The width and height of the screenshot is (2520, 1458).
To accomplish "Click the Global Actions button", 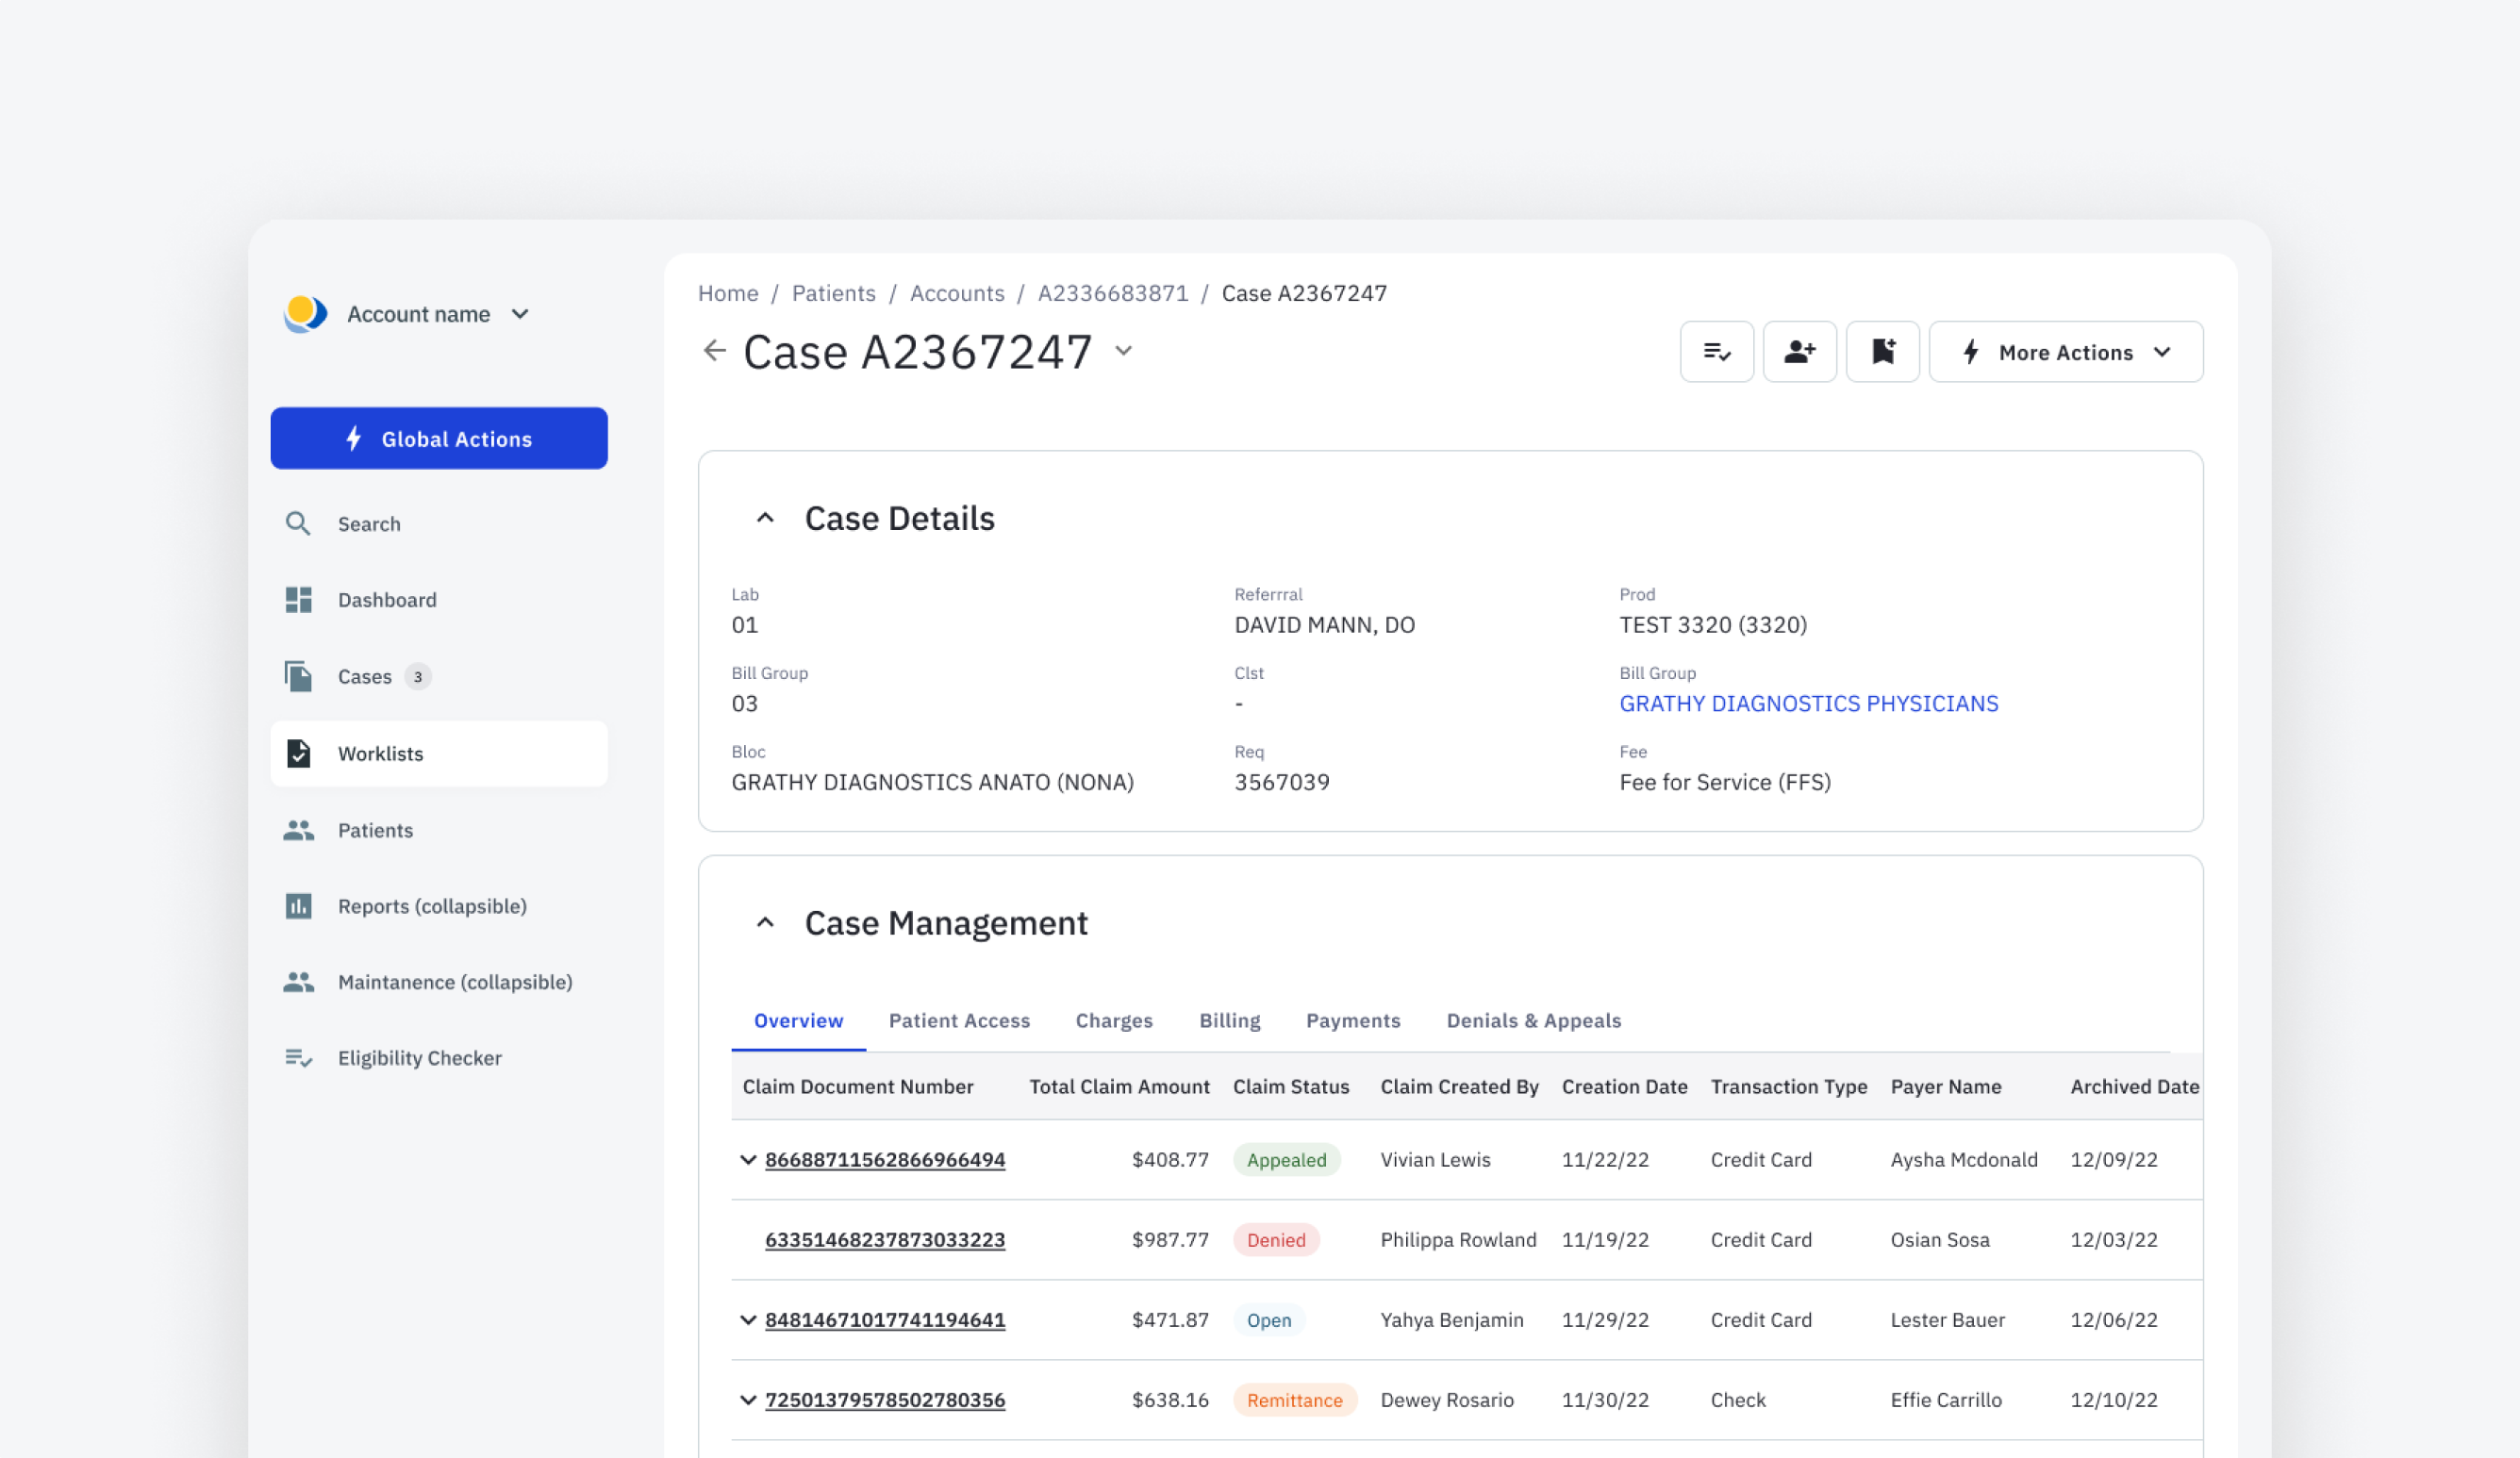I will [x=439, y=438].
